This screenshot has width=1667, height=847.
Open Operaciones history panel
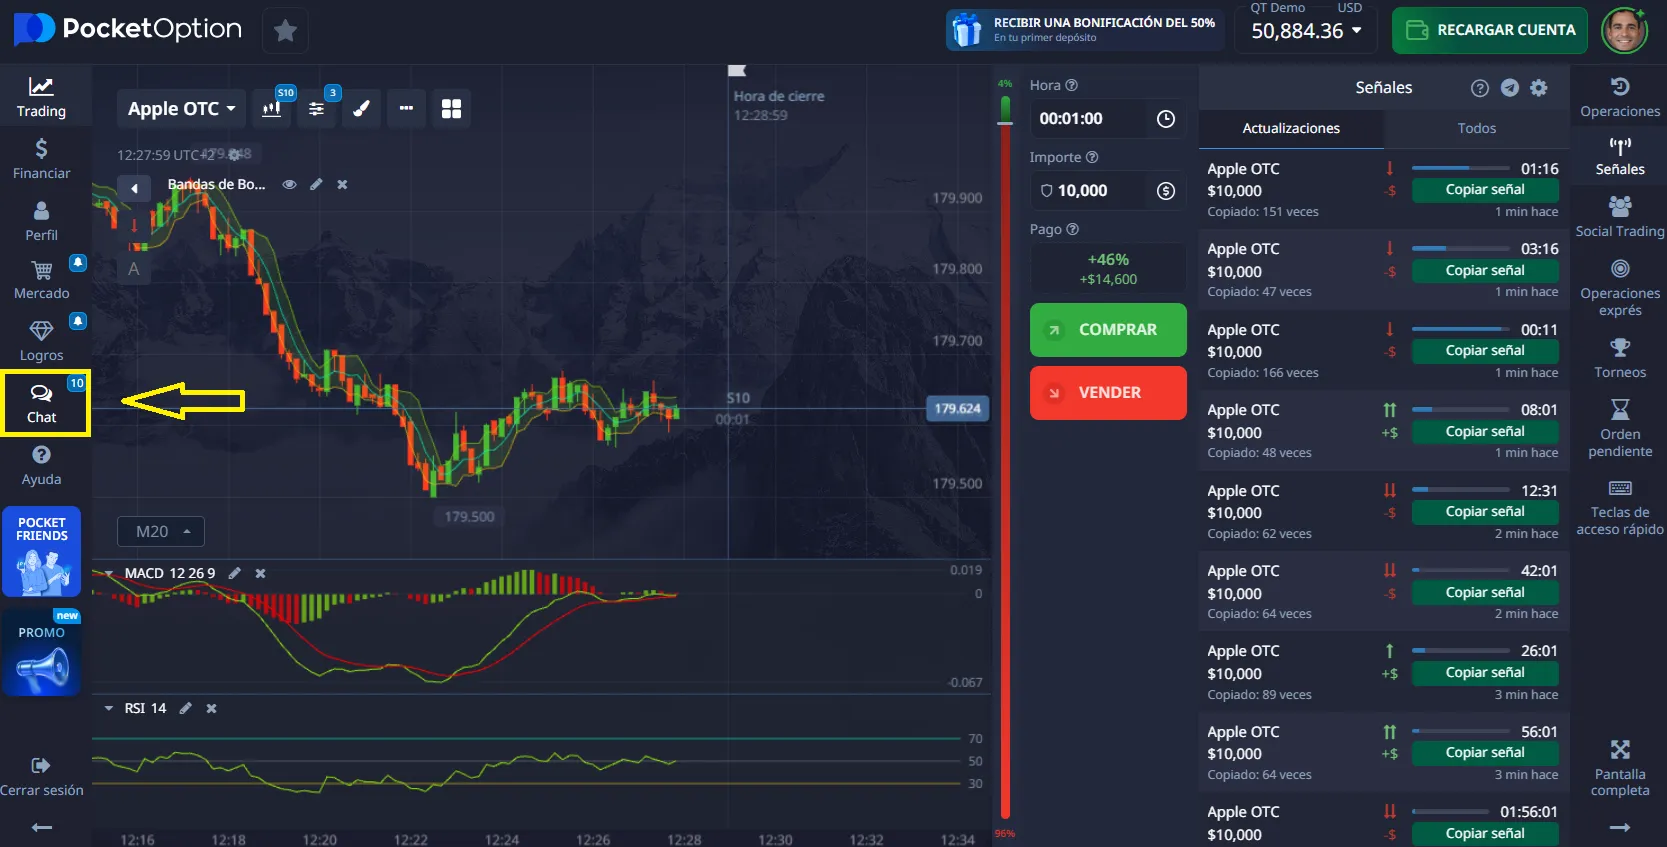(1620, 97)
